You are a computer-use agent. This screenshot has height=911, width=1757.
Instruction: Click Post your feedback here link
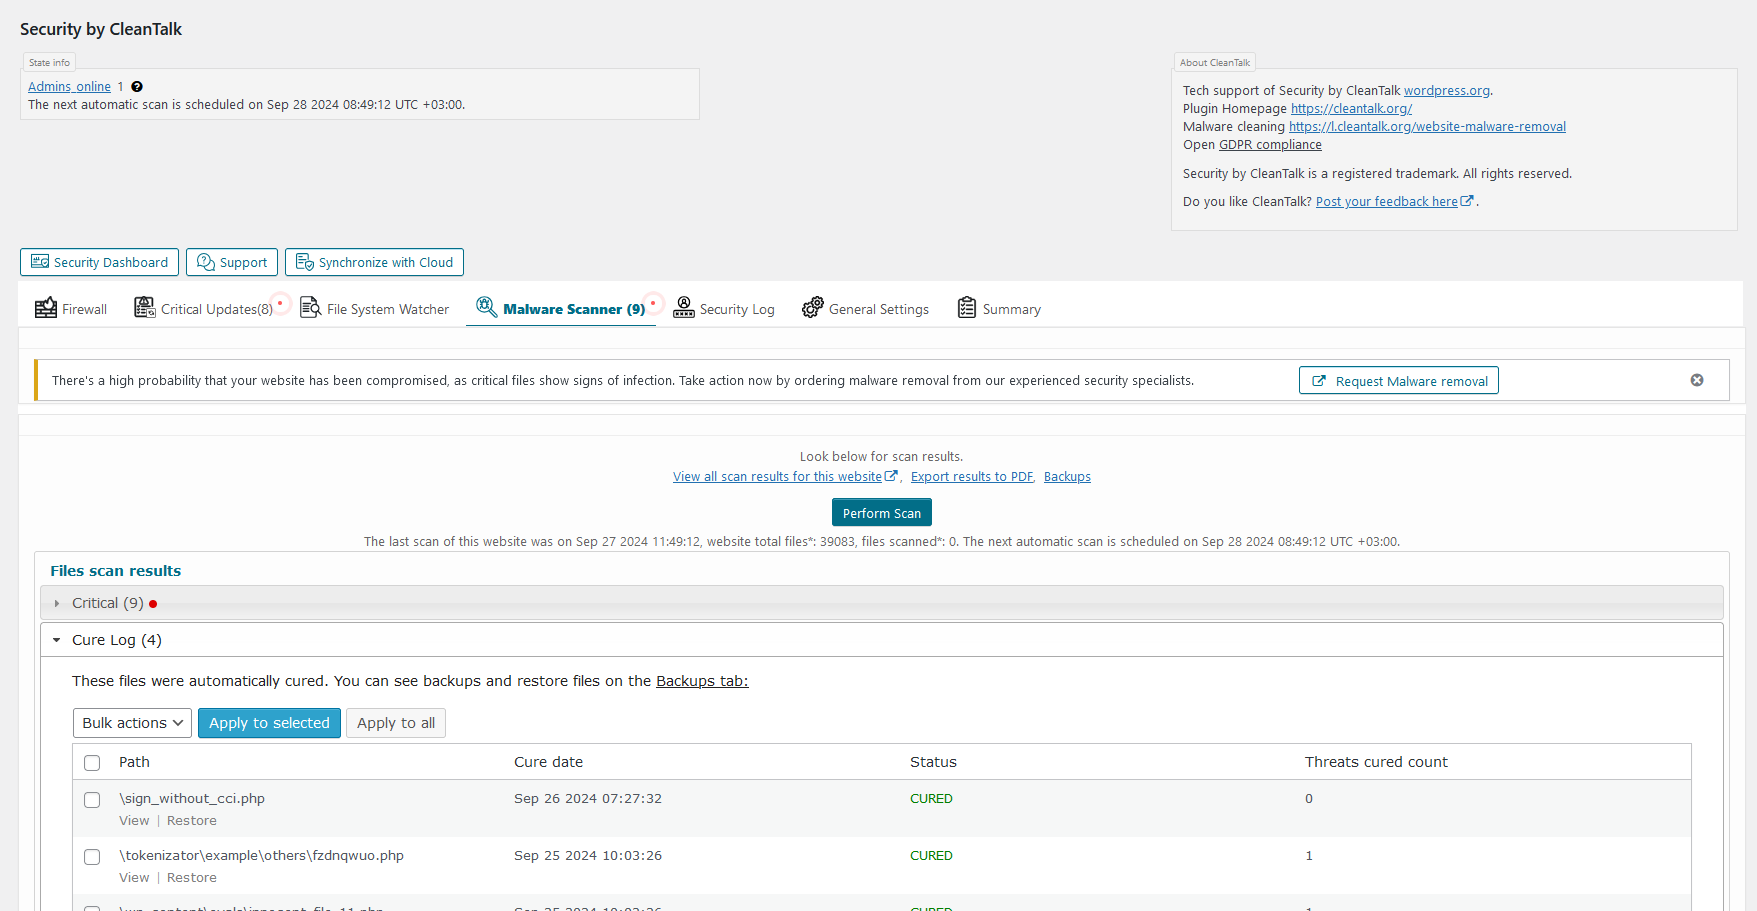pyautogui.click(x=1386, y=201)
